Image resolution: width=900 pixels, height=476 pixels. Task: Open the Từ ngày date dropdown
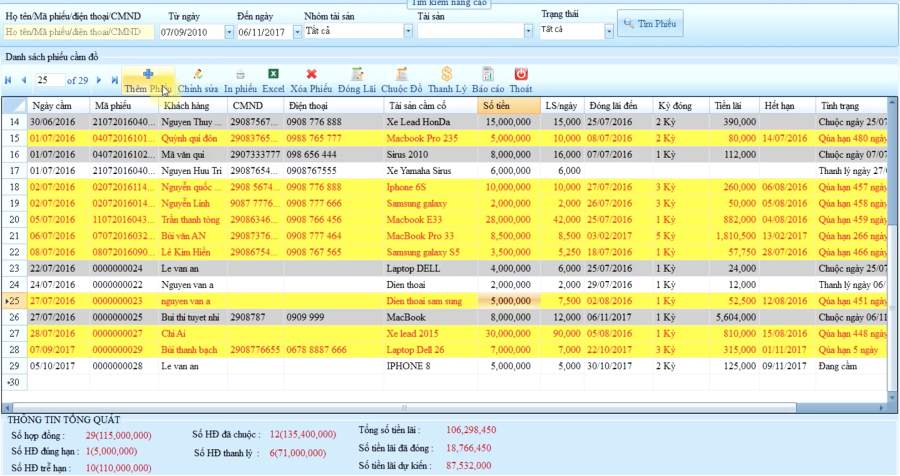[229, 32]
